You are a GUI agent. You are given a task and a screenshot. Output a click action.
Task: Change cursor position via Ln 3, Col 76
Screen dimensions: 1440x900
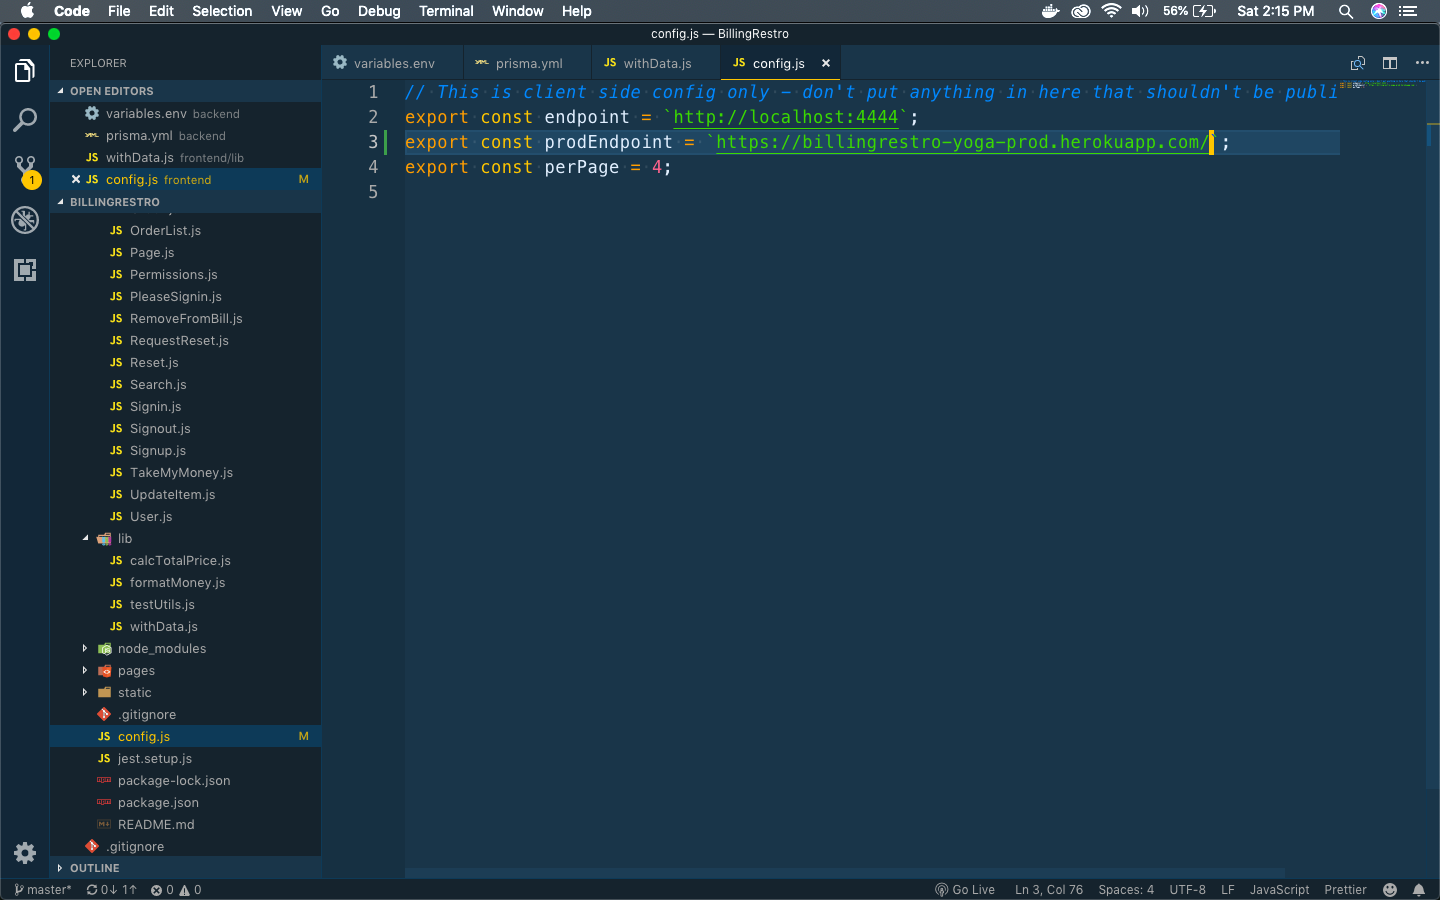click(1049, 890)
